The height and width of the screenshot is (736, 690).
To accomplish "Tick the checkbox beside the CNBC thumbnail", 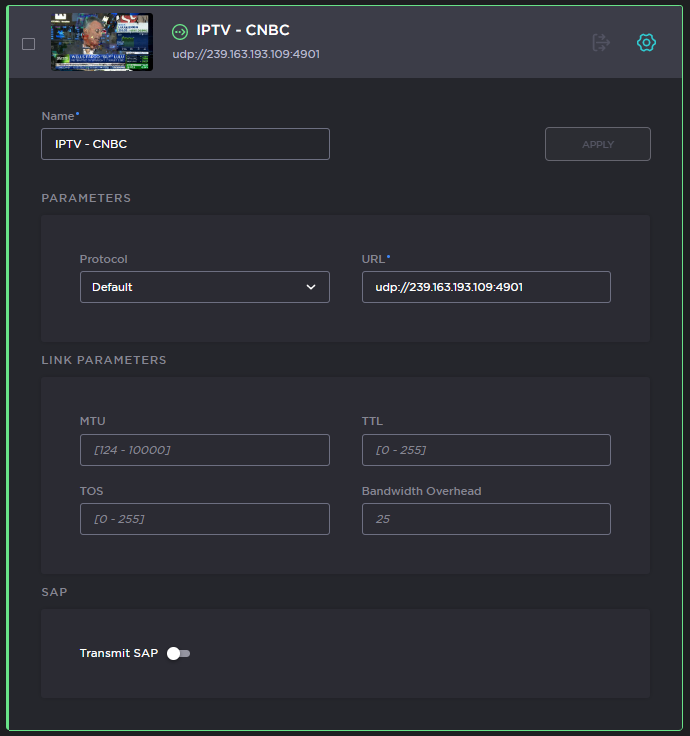I will click(28, 43).
